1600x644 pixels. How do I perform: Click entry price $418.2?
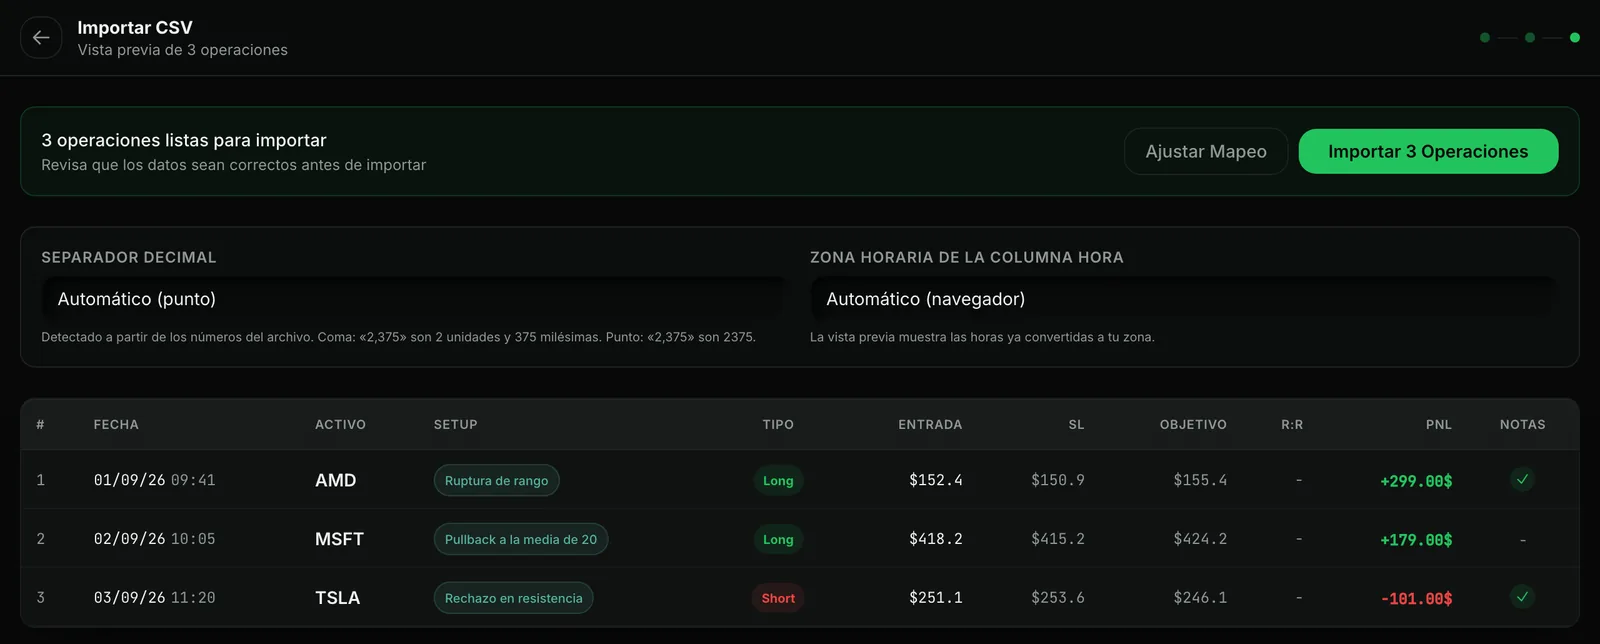[x=936, y=539]
